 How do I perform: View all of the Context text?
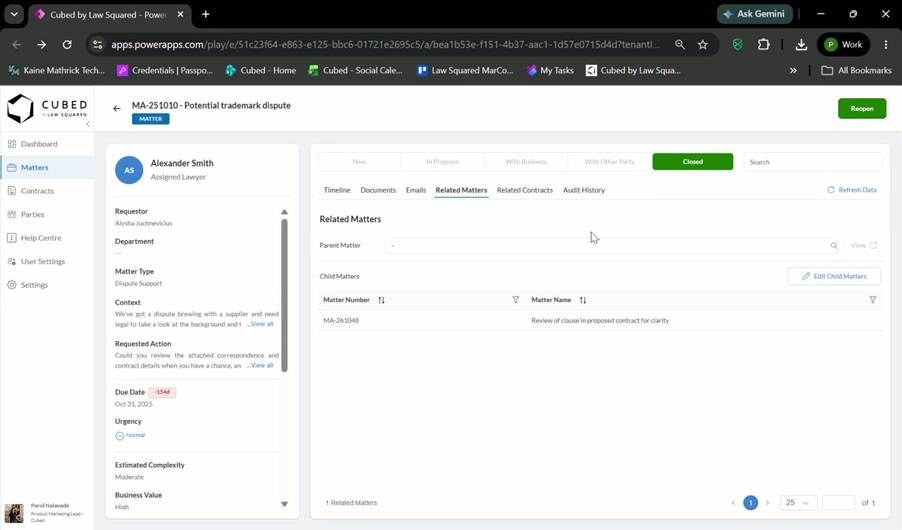click(x=261, y=324)
